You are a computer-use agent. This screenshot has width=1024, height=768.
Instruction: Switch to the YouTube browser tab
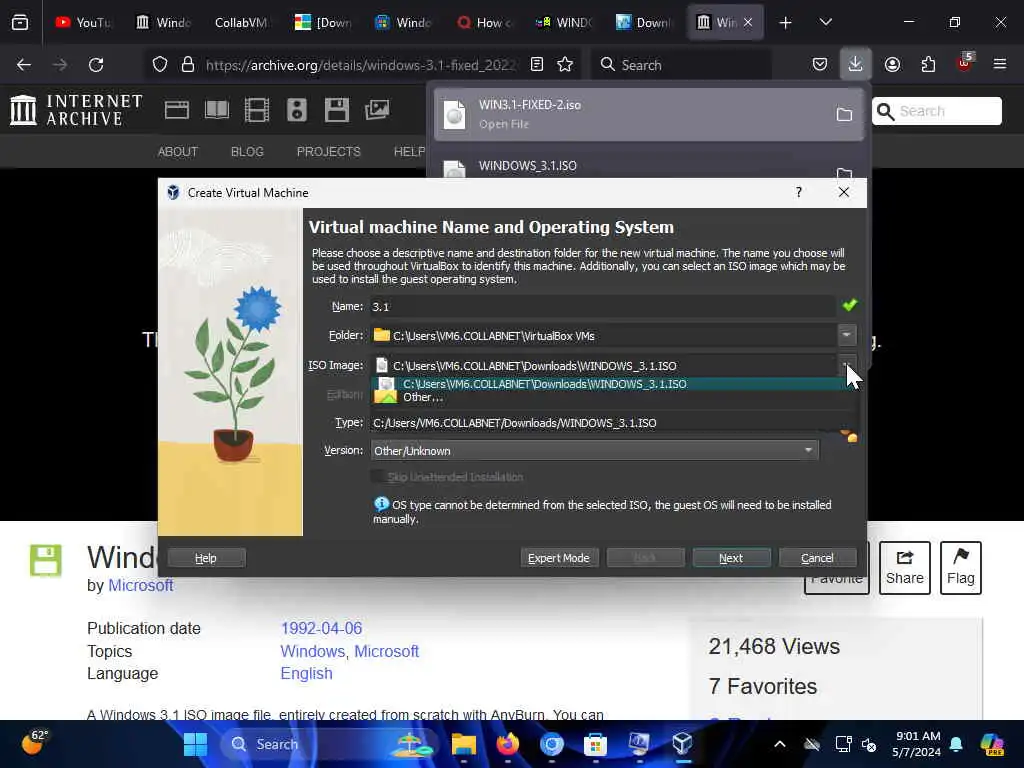84,22
